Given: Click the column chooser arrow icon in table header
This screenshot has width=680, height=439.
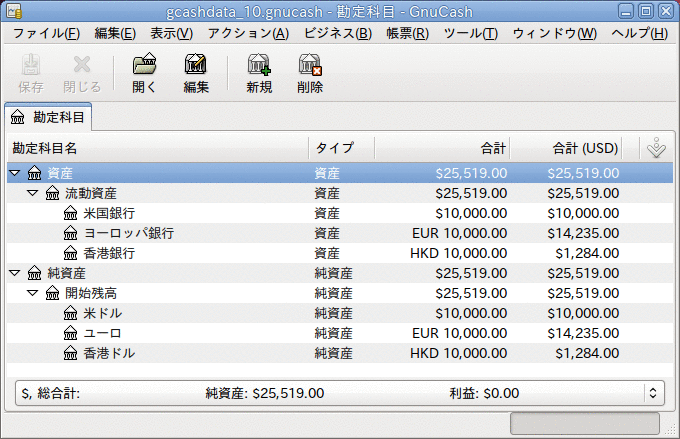Looking at the screenshot, I should [656, 148].
